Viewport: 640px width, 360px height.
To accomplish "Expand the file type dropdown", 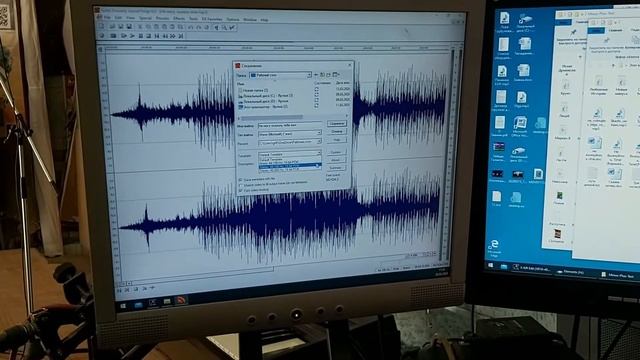I will tap(319, 132).
